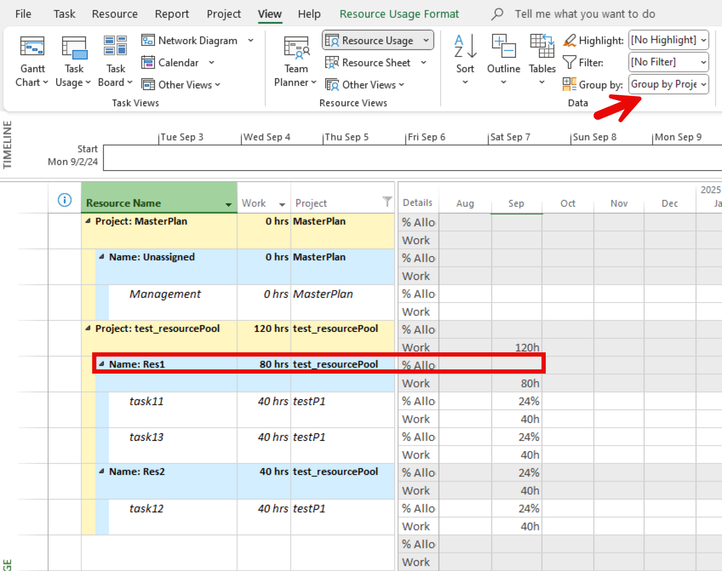Open the Resource Name column dropdown arrow

(x=228, y=204)
